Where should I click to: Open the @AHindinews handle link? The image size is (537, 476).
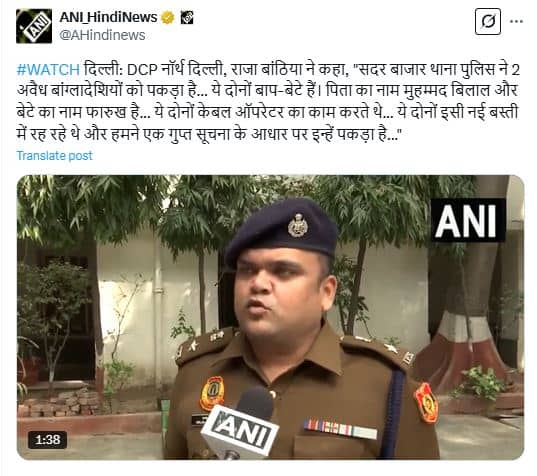coord(102,35)
